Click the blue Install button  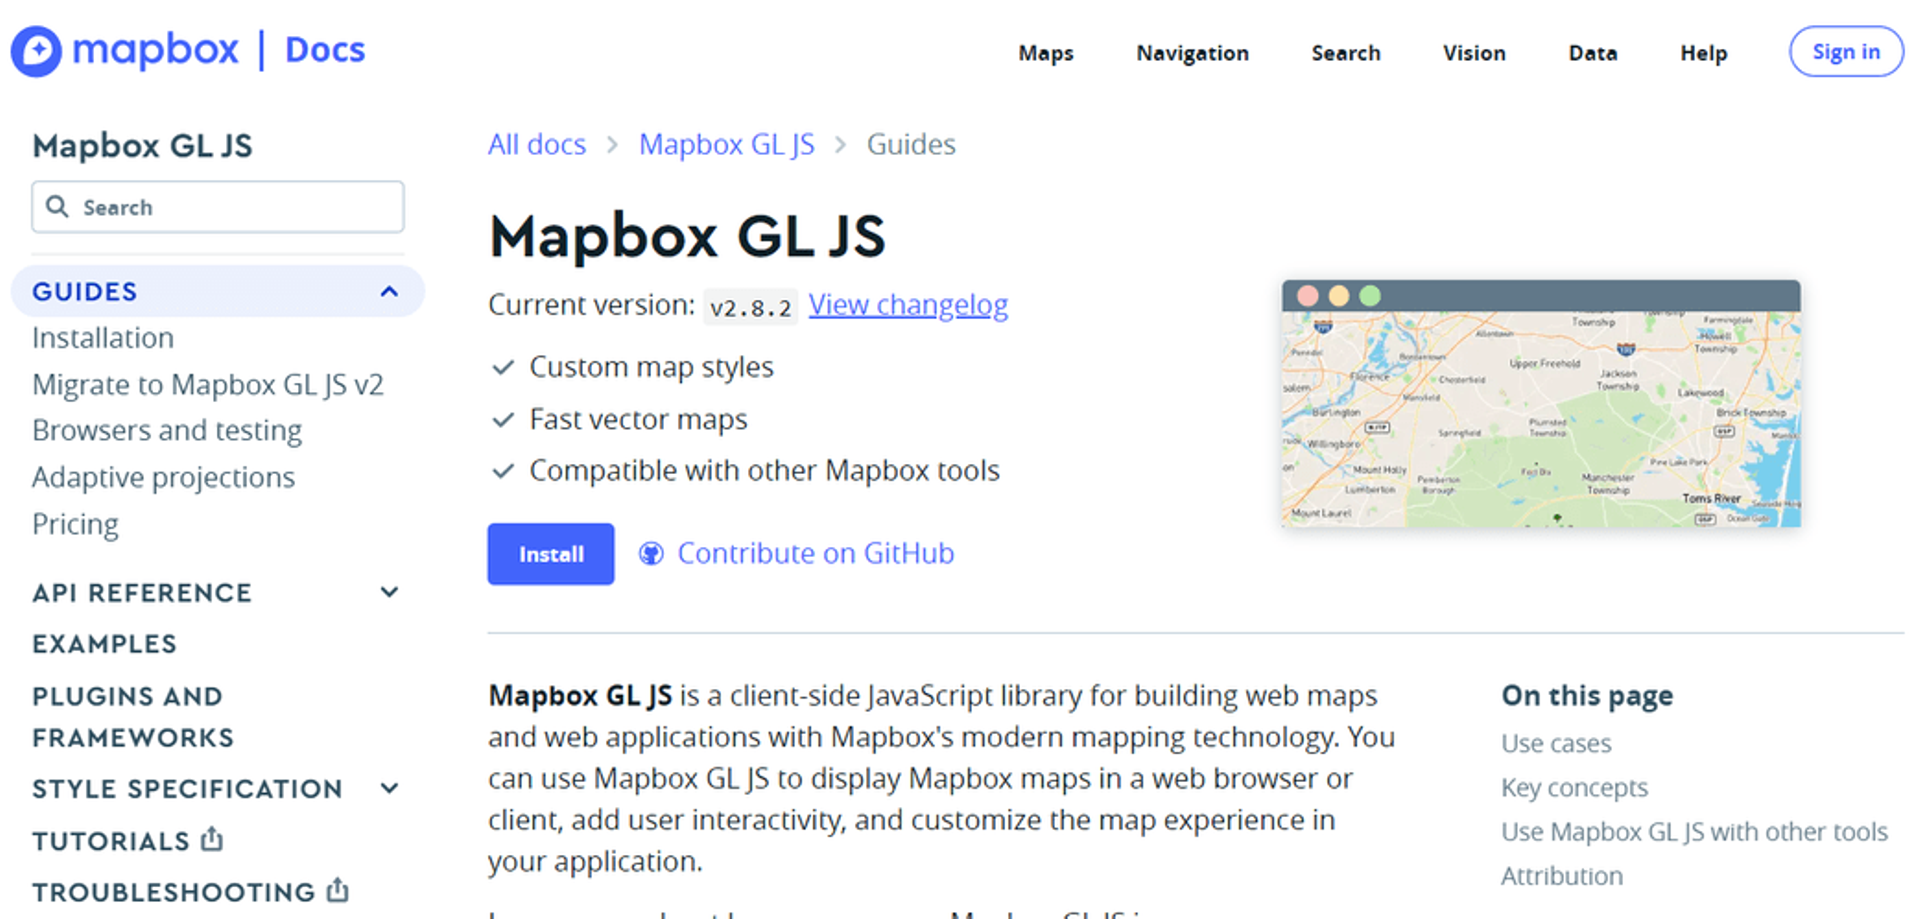pyautogui.click(x=551, y=554)
